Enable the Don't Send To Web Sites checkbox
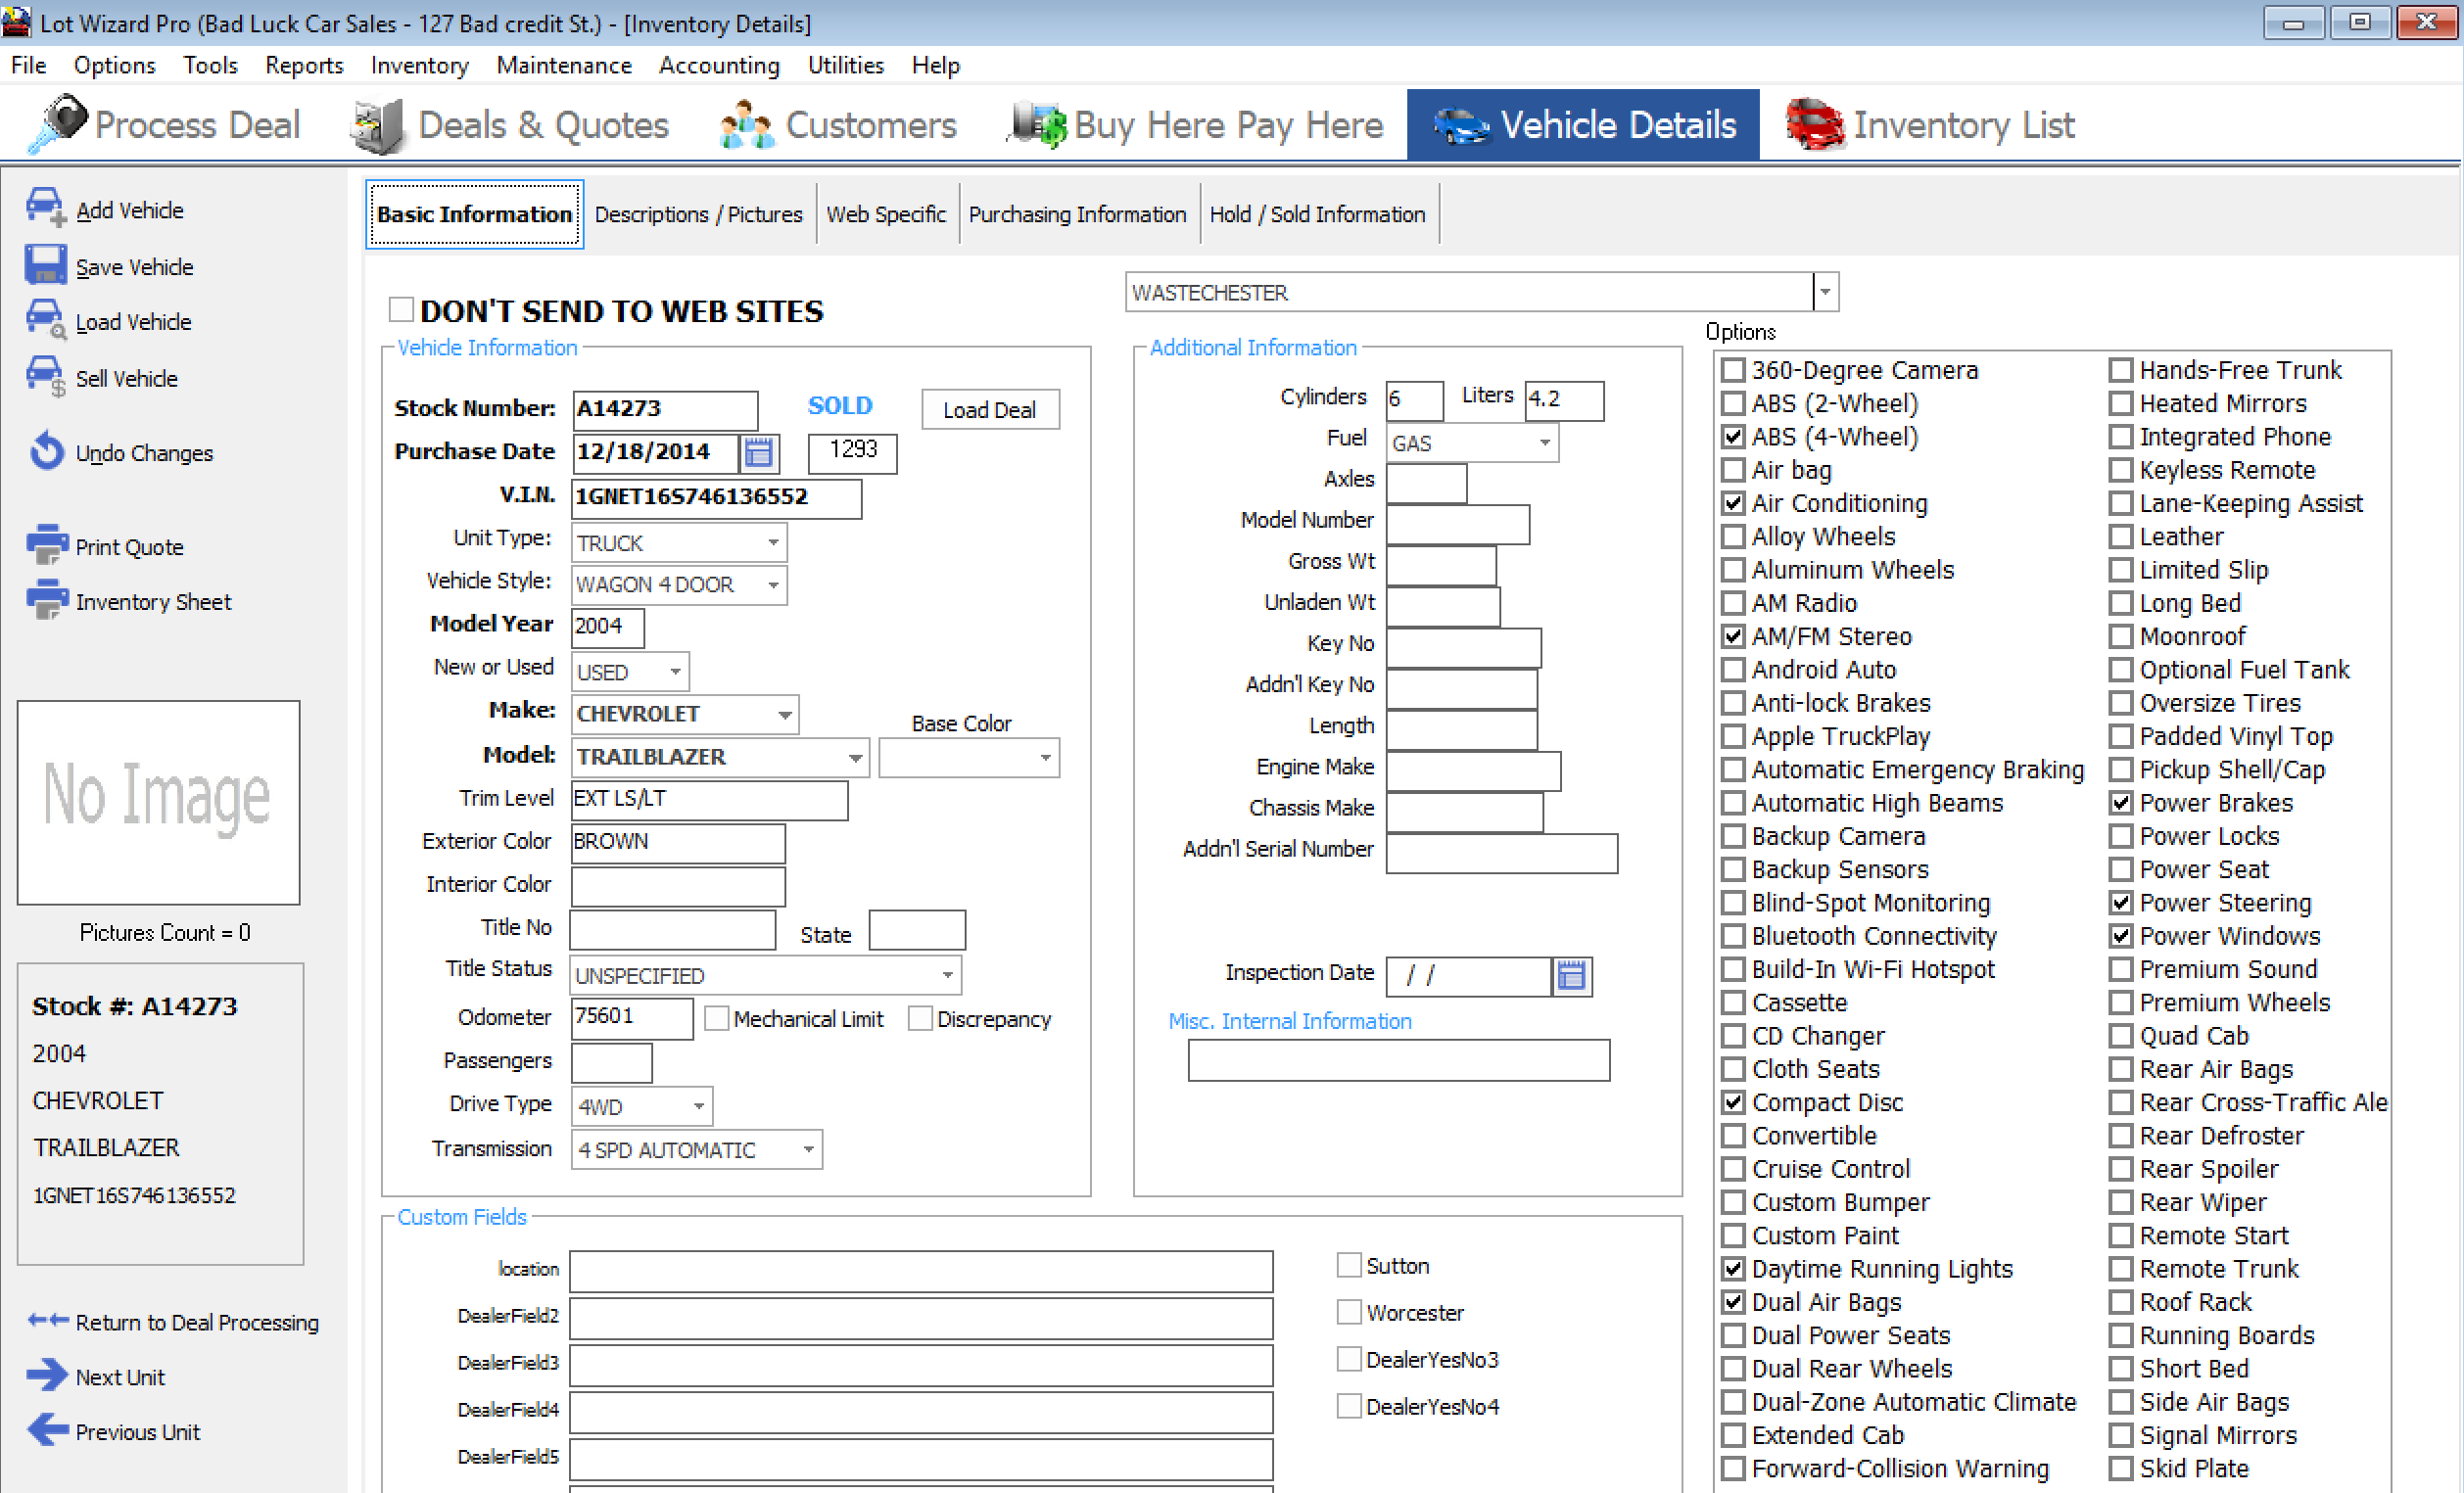The width and height of the screenshot is (2464, 1493). click(x=401, y=309)
